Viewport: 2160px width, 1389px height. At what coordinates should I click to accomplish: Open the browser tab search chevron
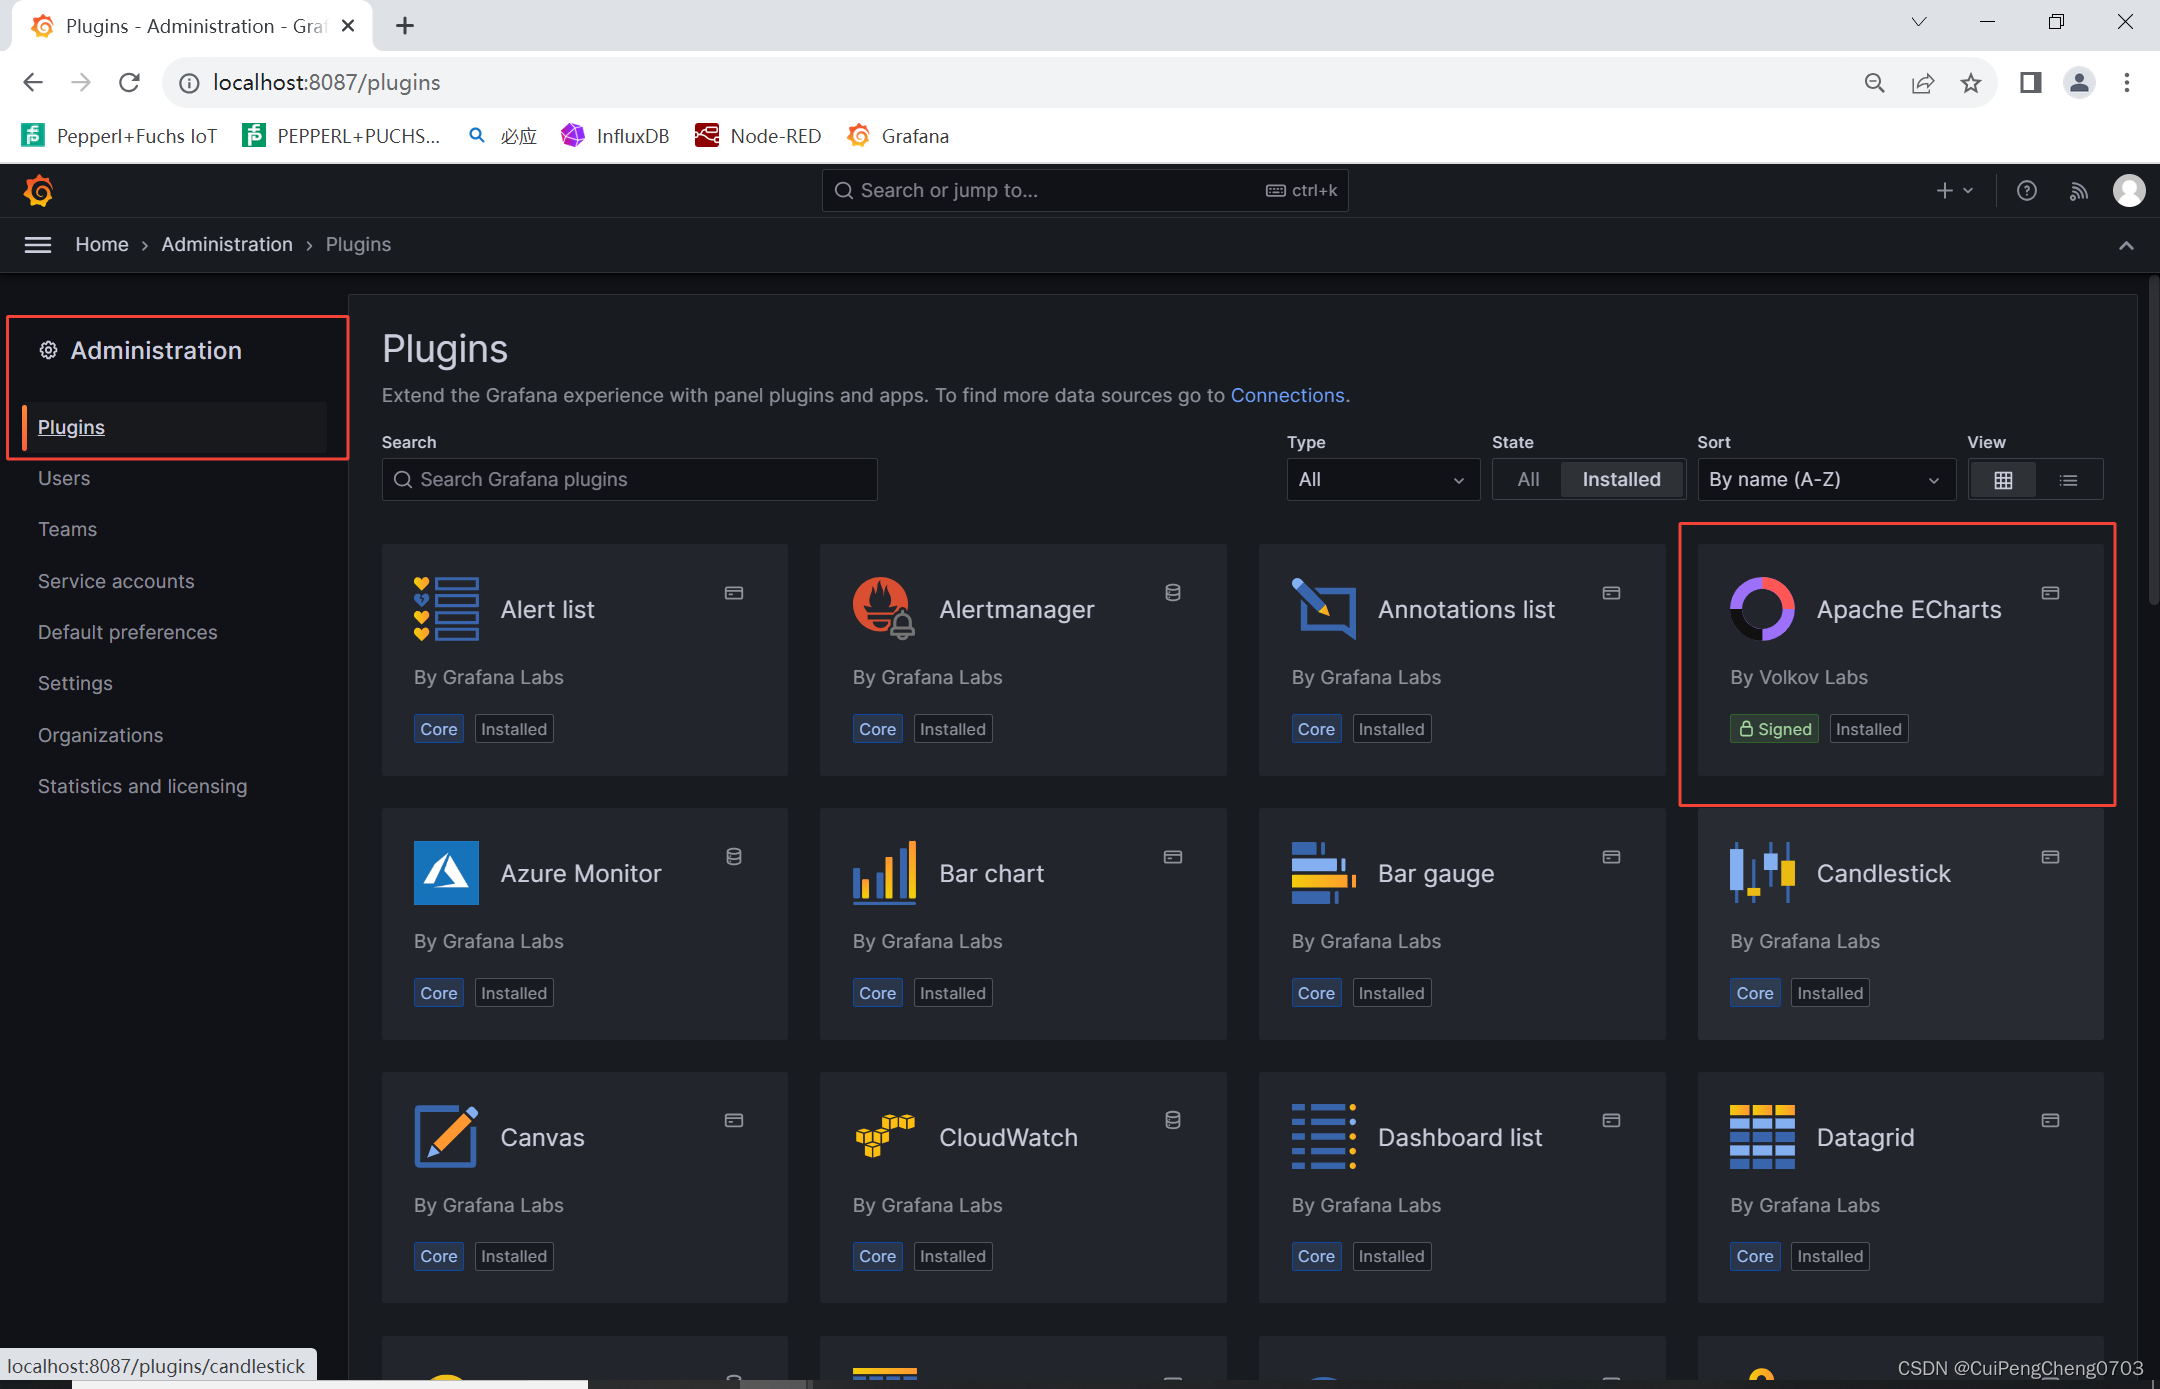pos(1919,22)
